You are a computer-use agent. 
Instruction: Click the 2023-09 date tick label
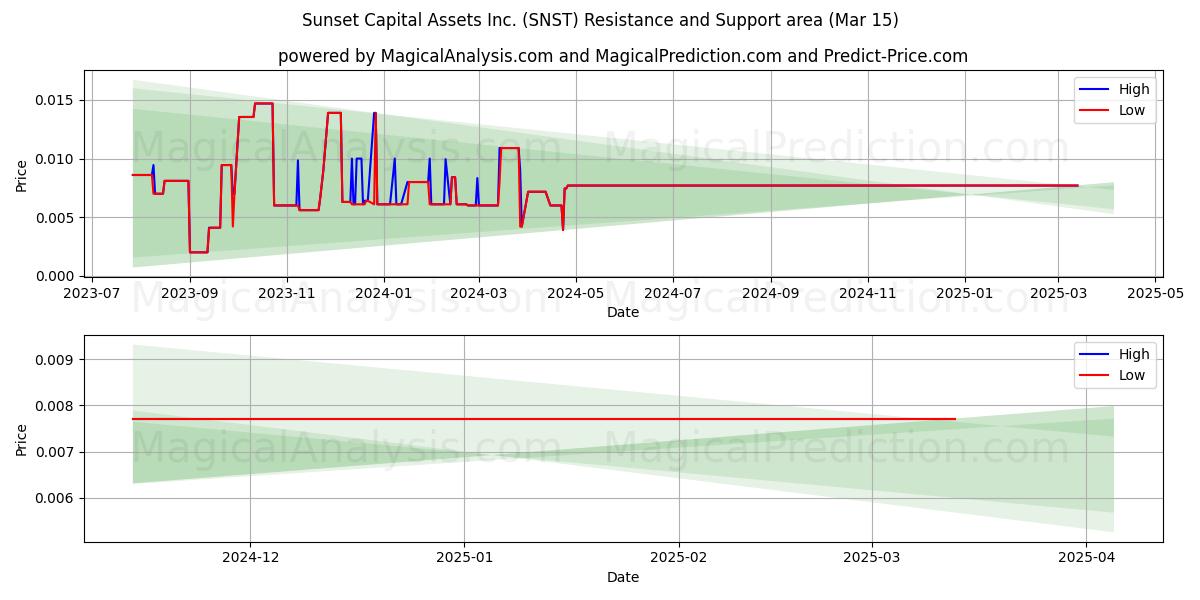190,295
